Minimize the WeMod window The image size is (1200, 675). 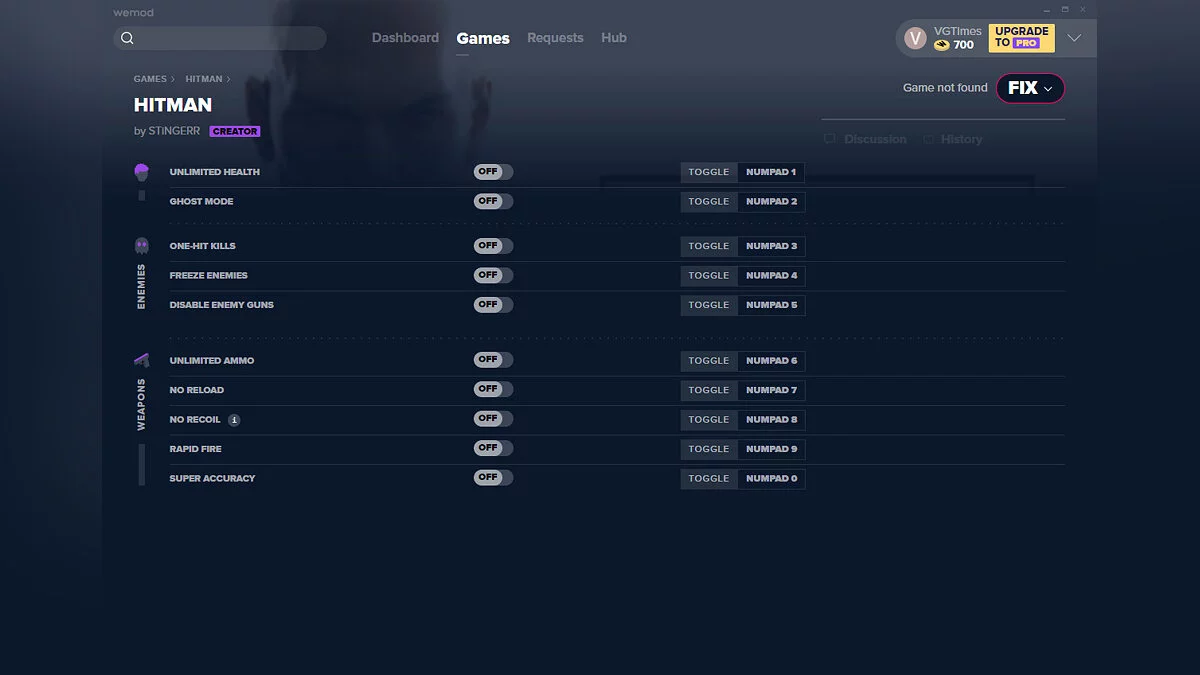[1047, 9]
